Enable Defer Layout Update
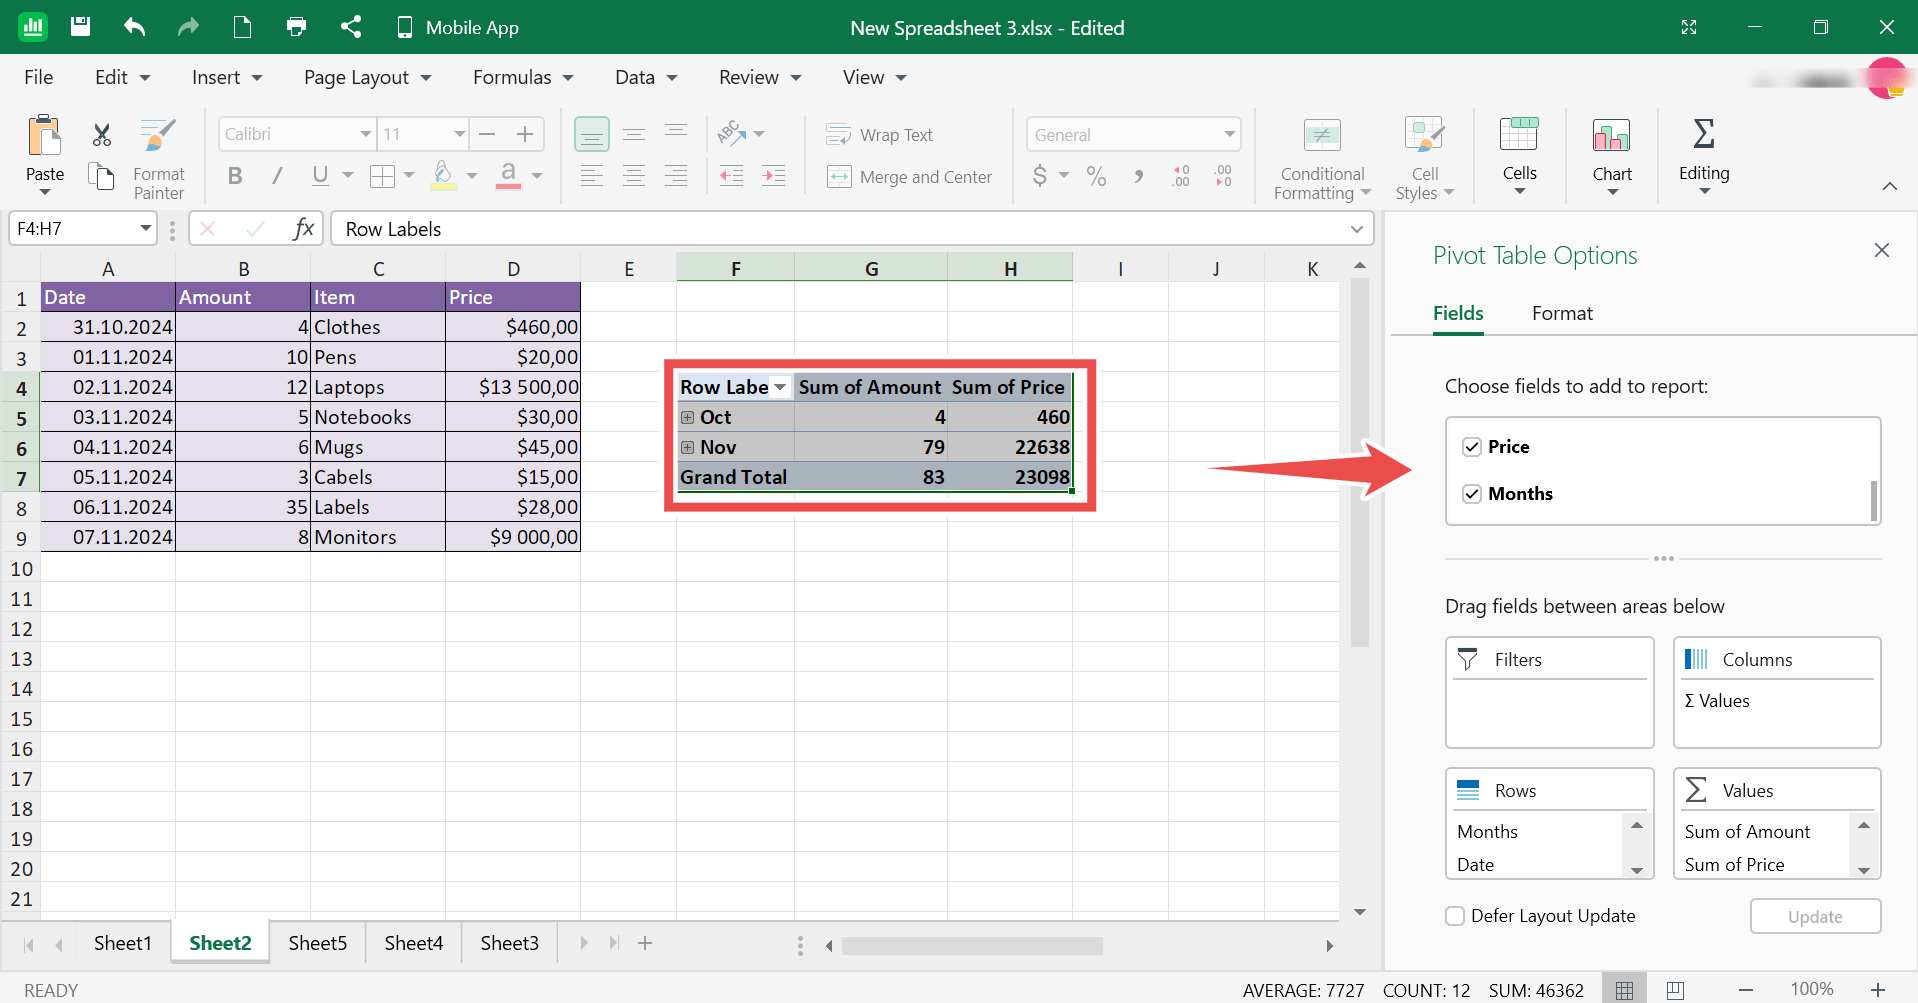 tap(1454, 915)
